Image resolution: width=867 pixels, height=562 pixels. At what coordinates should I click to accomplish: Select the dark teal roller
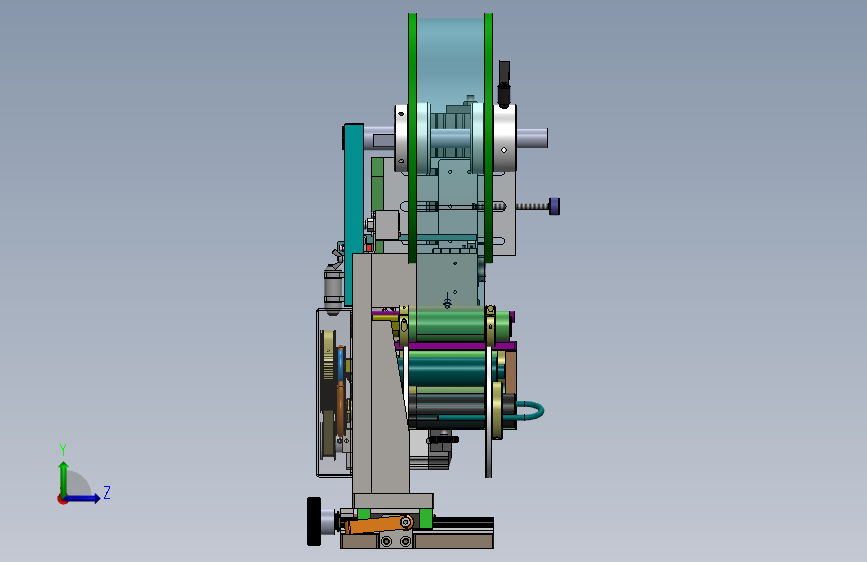(451, 369)
